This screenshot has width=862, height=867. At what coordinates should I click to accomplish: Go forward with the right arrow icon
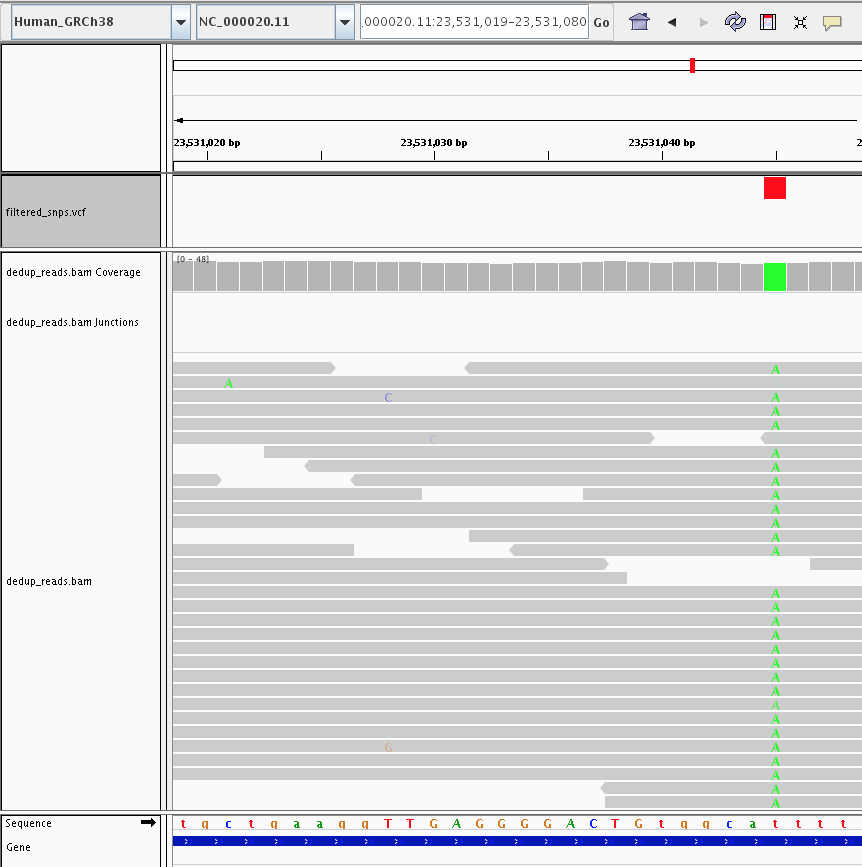[704, 22]
